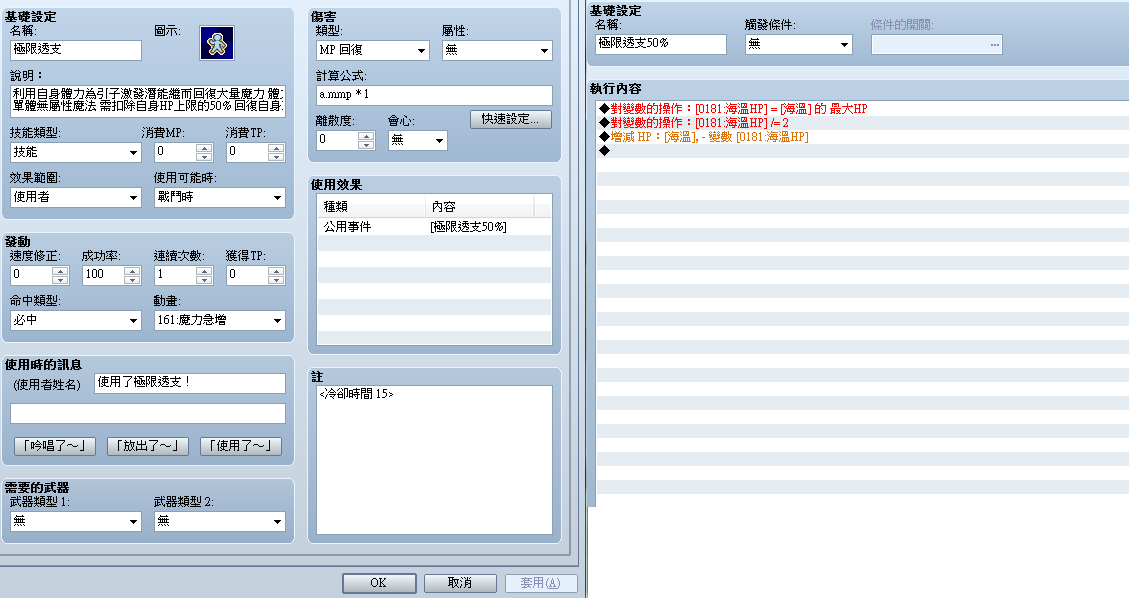Screen dimensions: 1129x599
Task: Open the 觸發條件 dropdown
Action: 799,45
